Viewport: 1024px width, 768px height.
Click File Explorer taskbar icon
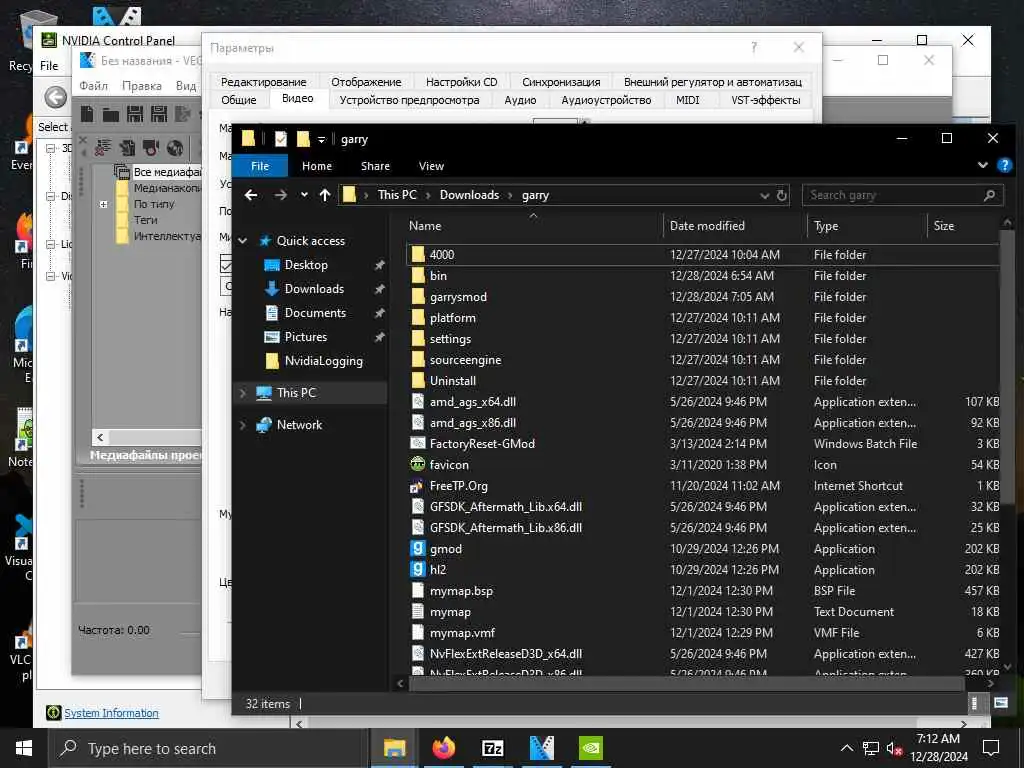(x=394, y=748)
